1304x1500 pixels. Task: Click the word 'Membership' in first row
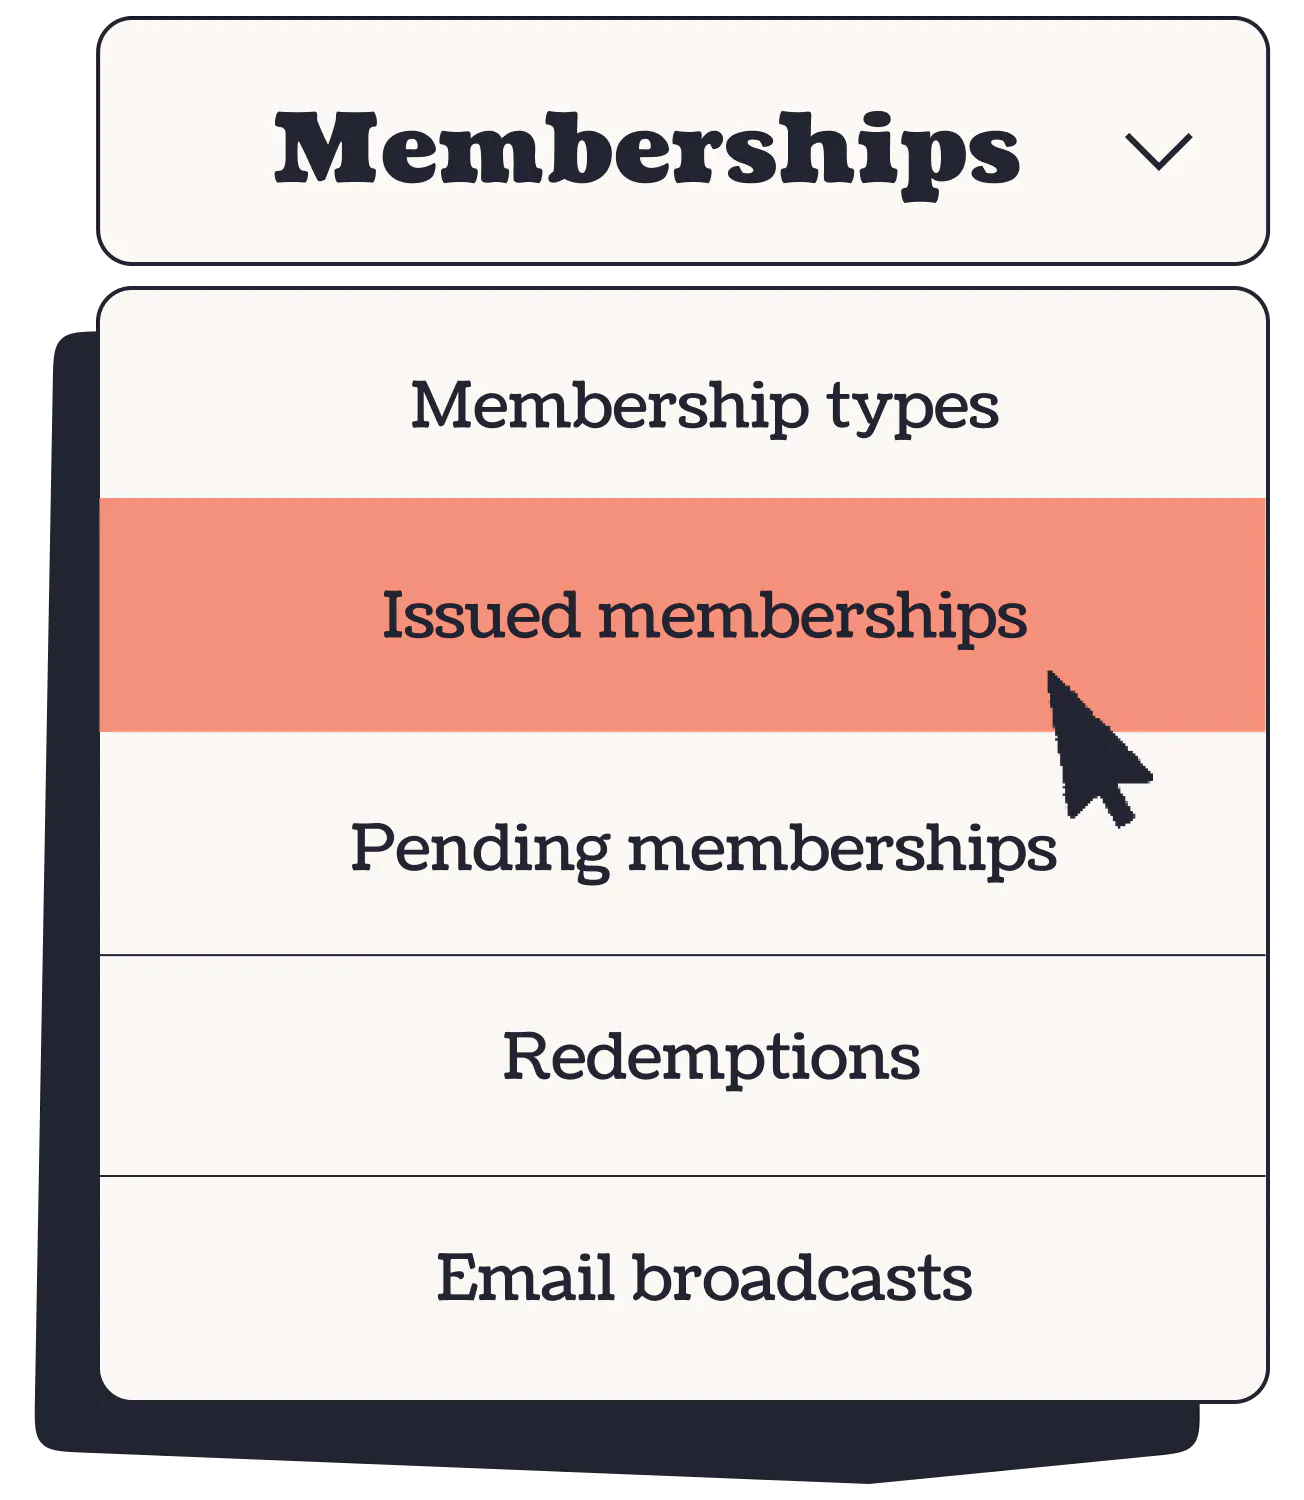609,406
